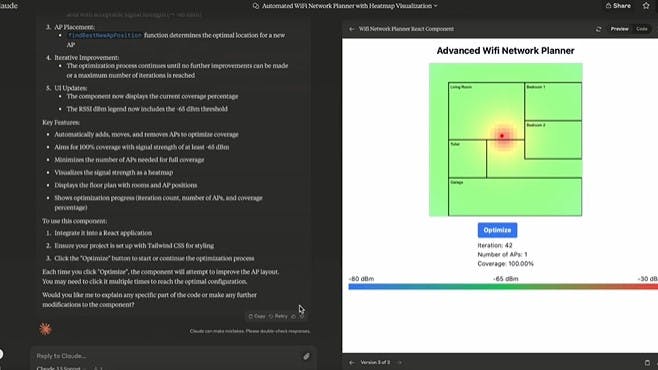Refresh the artifact preview
The width and height of the screenshot is (658, 370).
point(598,29)
